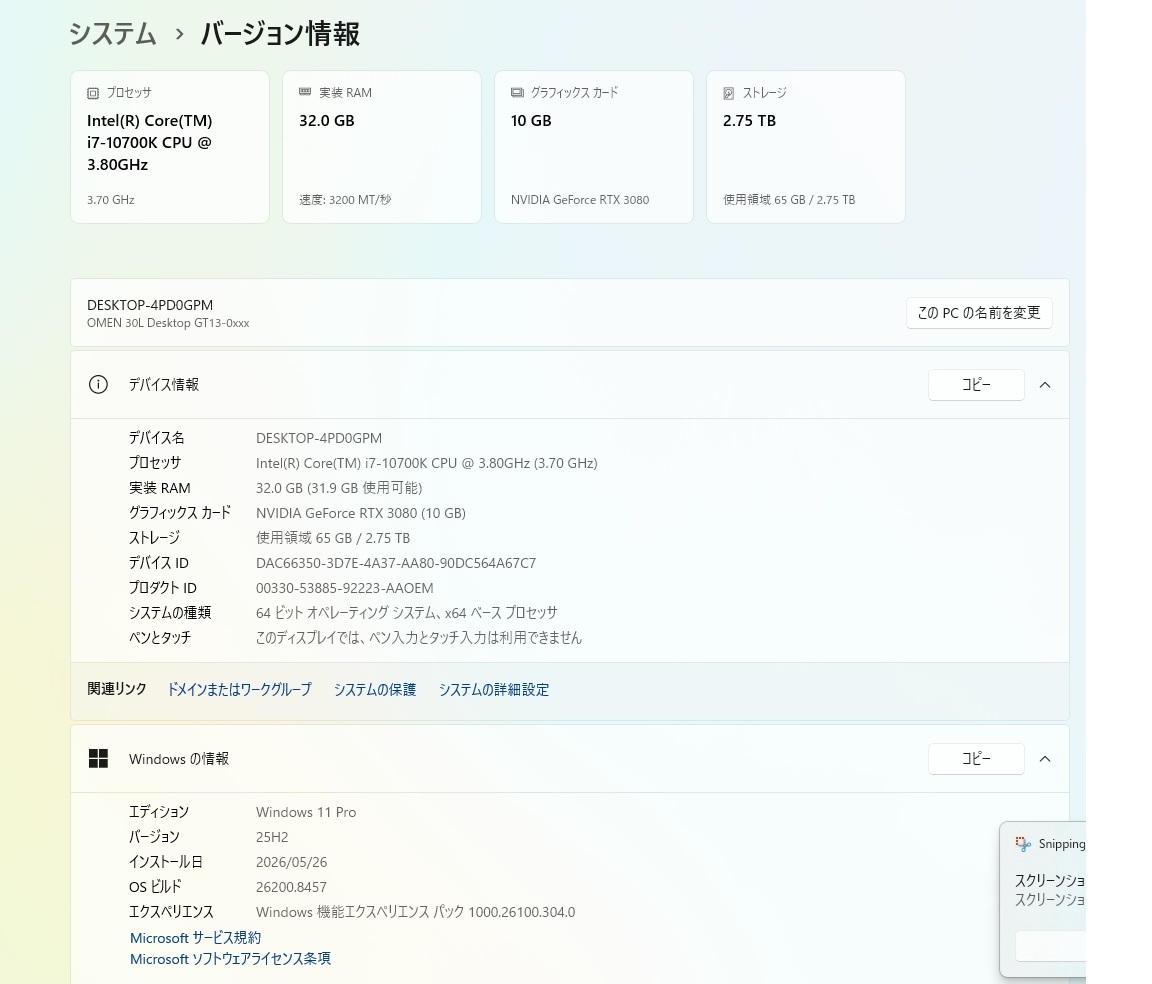The image size is (1152, 984).
Task: Click 64 ビット オペレーティング システム value
Action: pyautogui.click(x=406, y=613)
